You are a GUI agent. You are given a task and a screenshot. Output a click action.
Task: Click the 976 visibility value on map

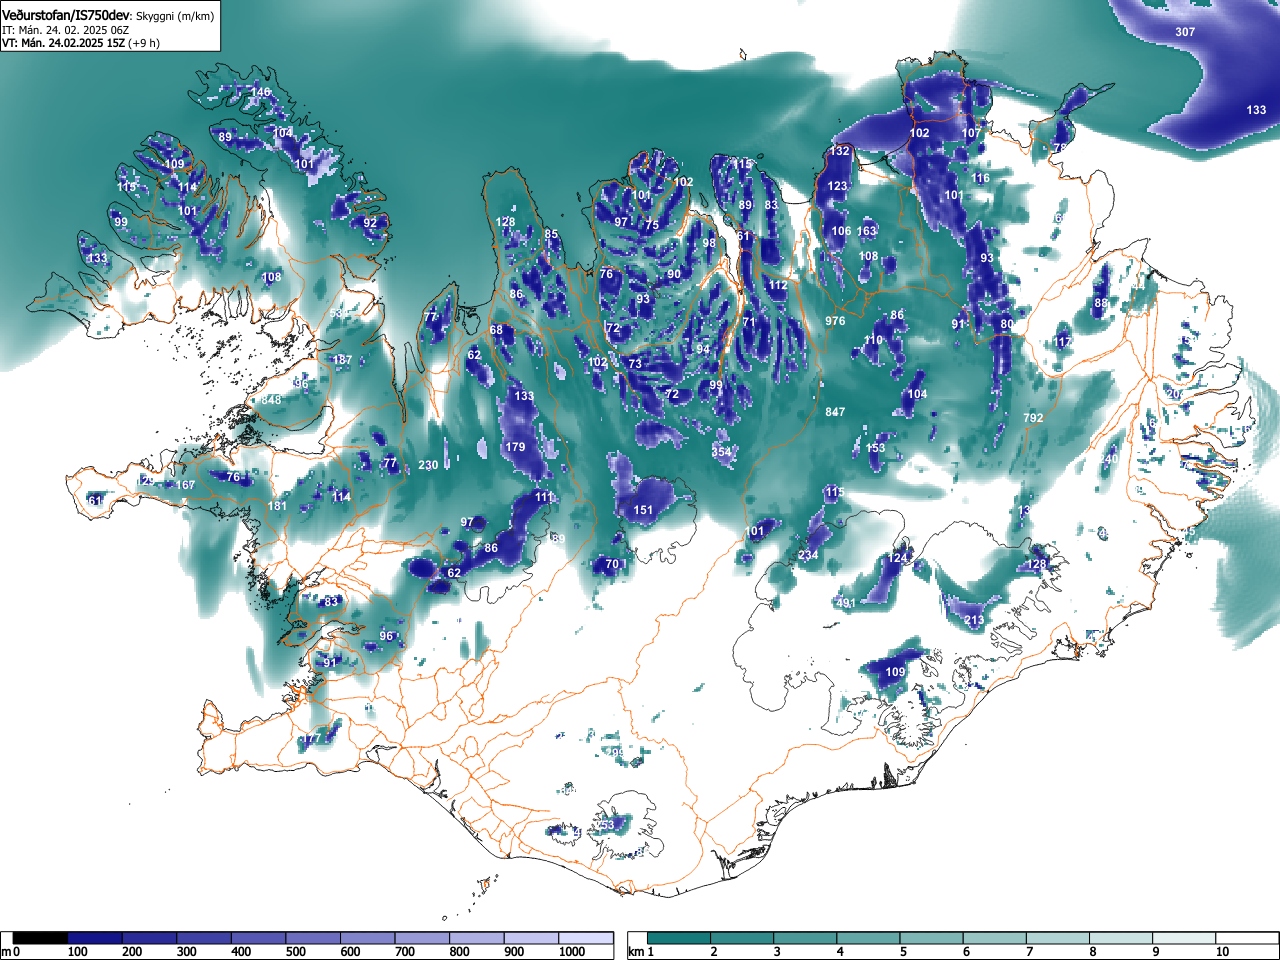[x=835, y=321]
